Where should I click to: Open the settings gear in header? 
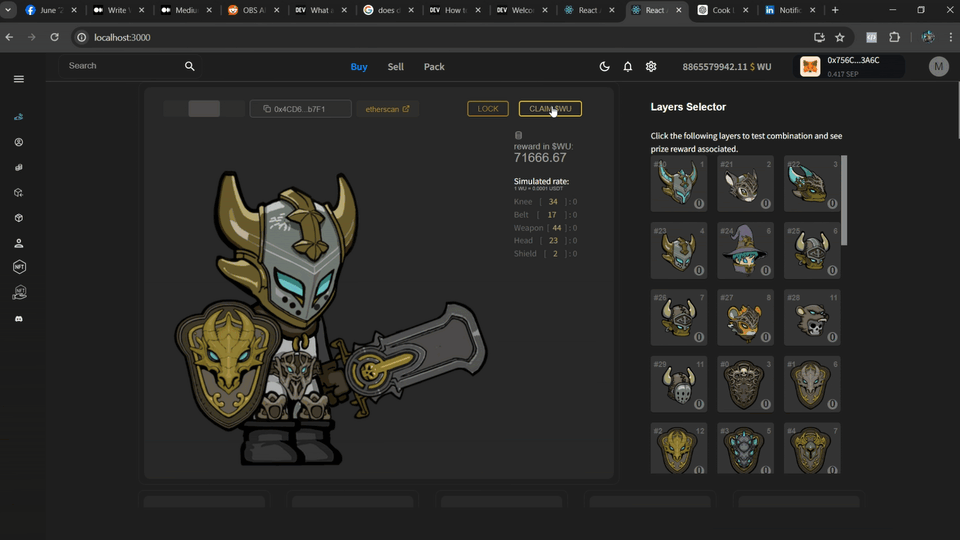(651, 66)
